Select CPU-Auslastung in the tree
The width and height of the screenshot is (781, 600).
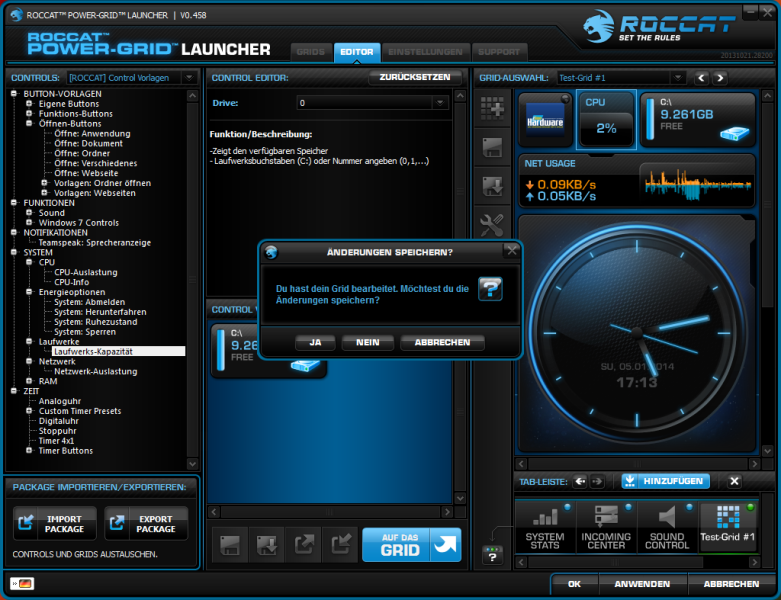(86, 272)
